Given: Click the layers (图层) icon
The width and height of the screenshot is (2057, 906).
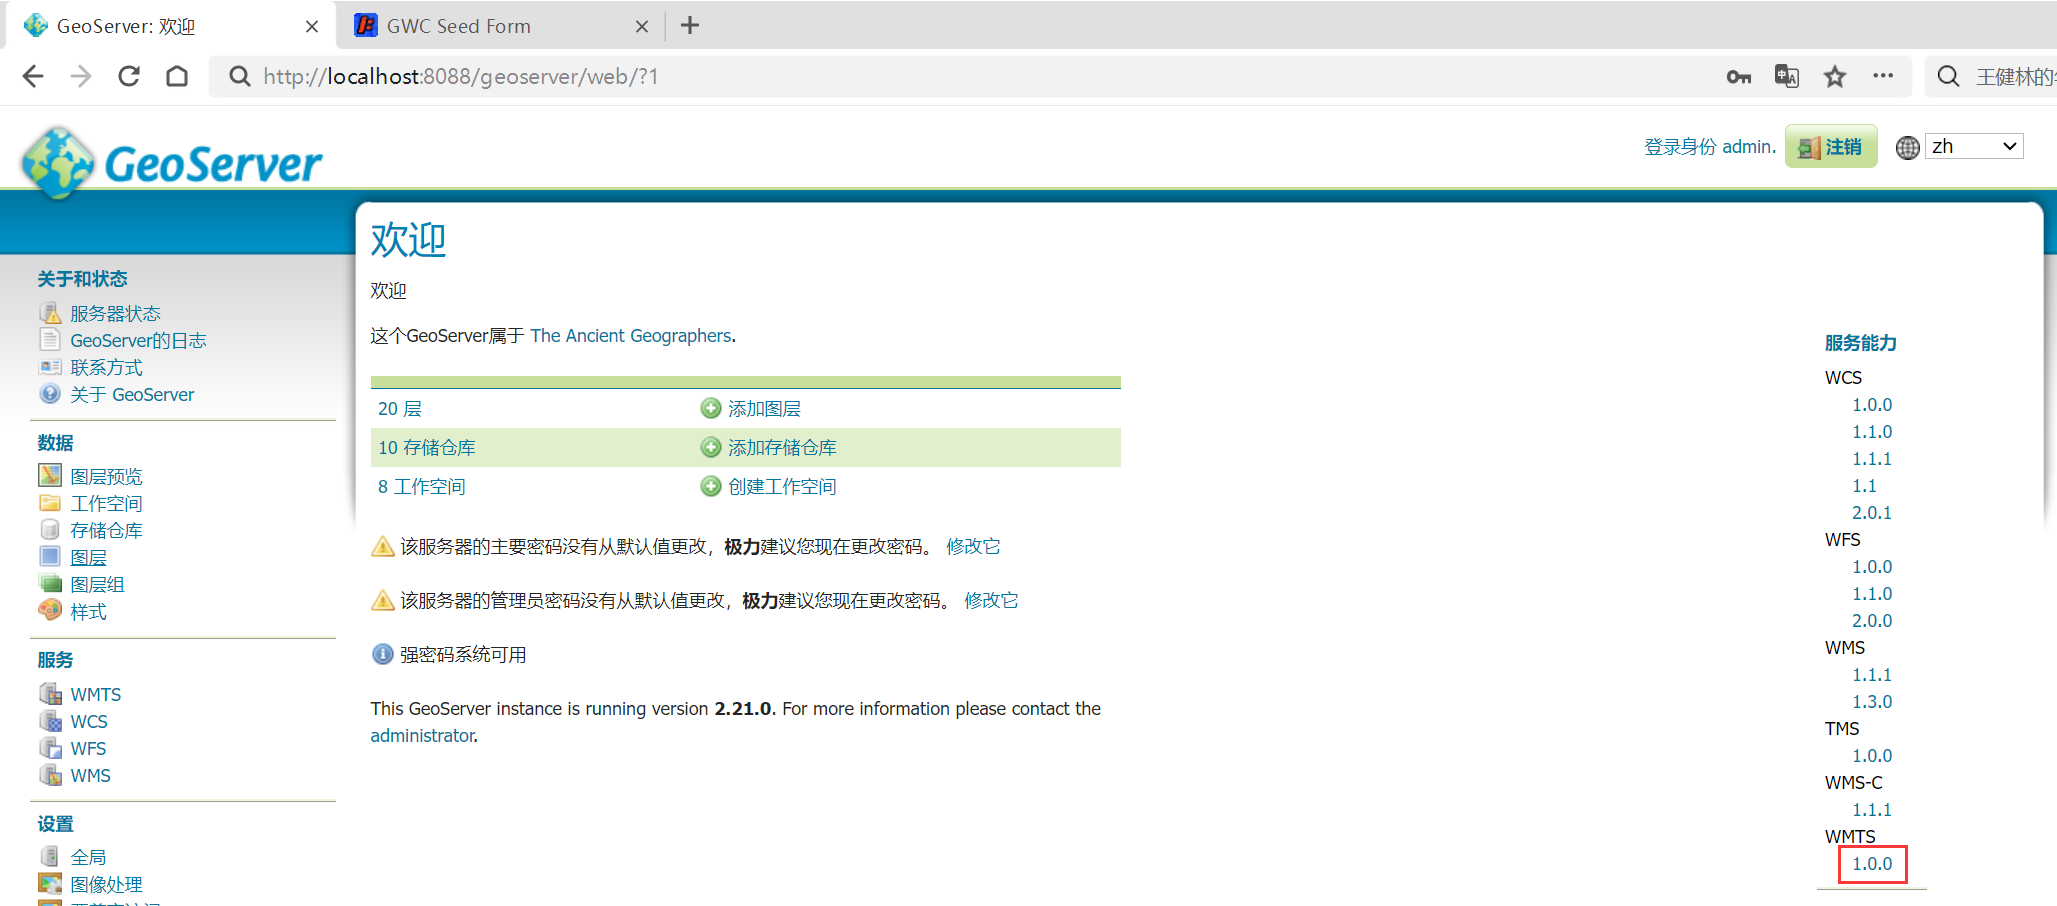Looking at the screenshot, I should coord(50,556).
